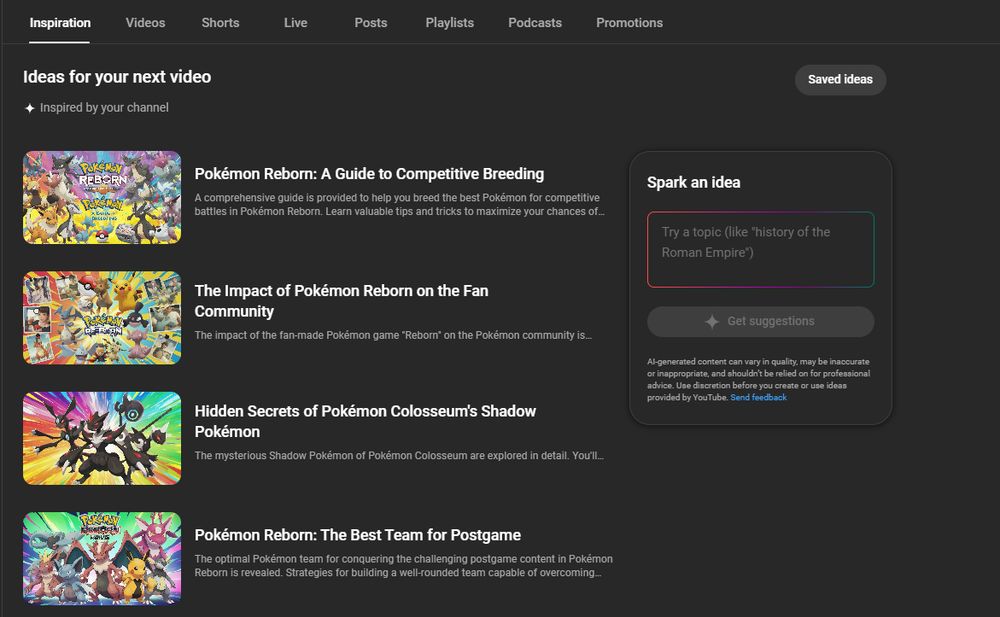Click the AI-generated content disclaimer text

(x=758, y=380)
